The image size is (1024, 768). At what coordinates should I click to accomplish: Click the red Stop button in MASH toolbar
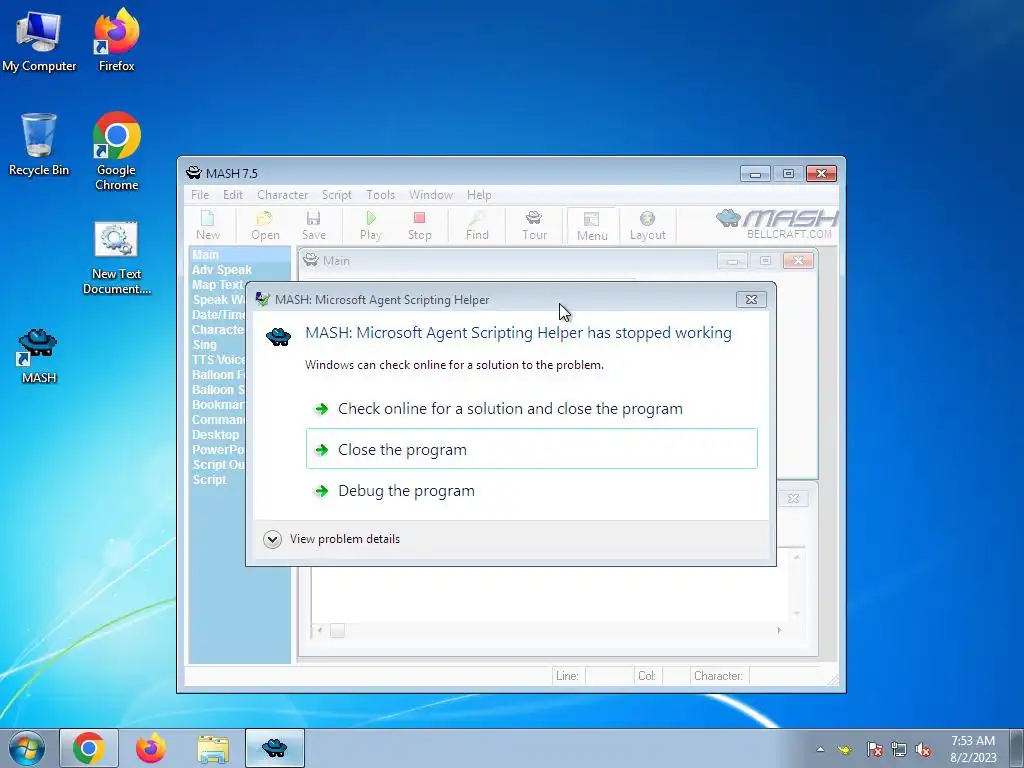419,226
